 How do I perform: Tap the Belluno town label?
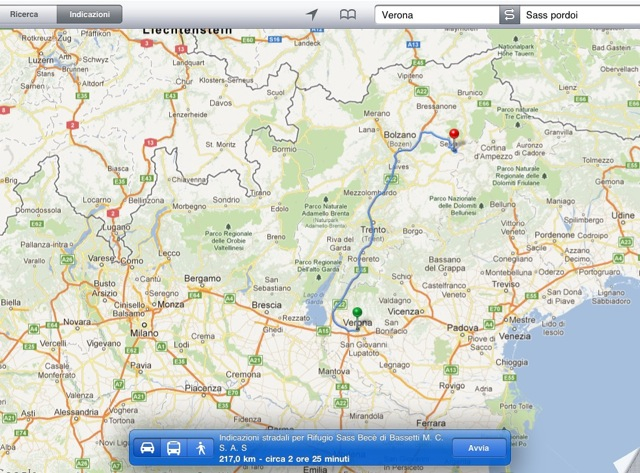[503, 204]
